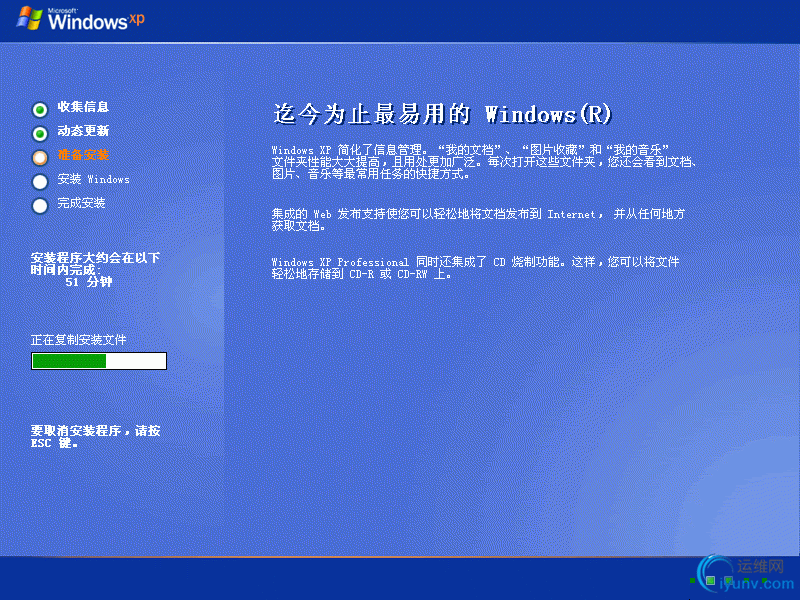Click the paragraph starting Windows XP Professional 同时还集成了
Viewport: 800px width, 600px height.
(475, 268)
